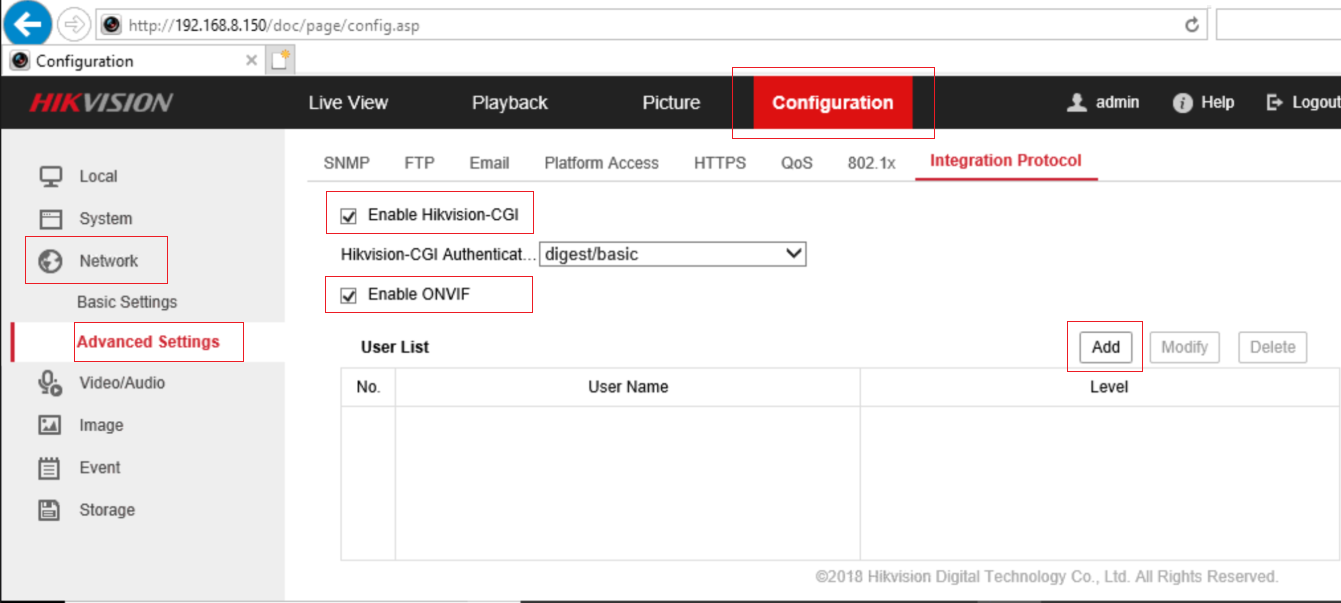Viewport: 1341px width, 603px height.
Task: Click the Local monitor icon in sidebar
Action: click(x=50, y=176)
